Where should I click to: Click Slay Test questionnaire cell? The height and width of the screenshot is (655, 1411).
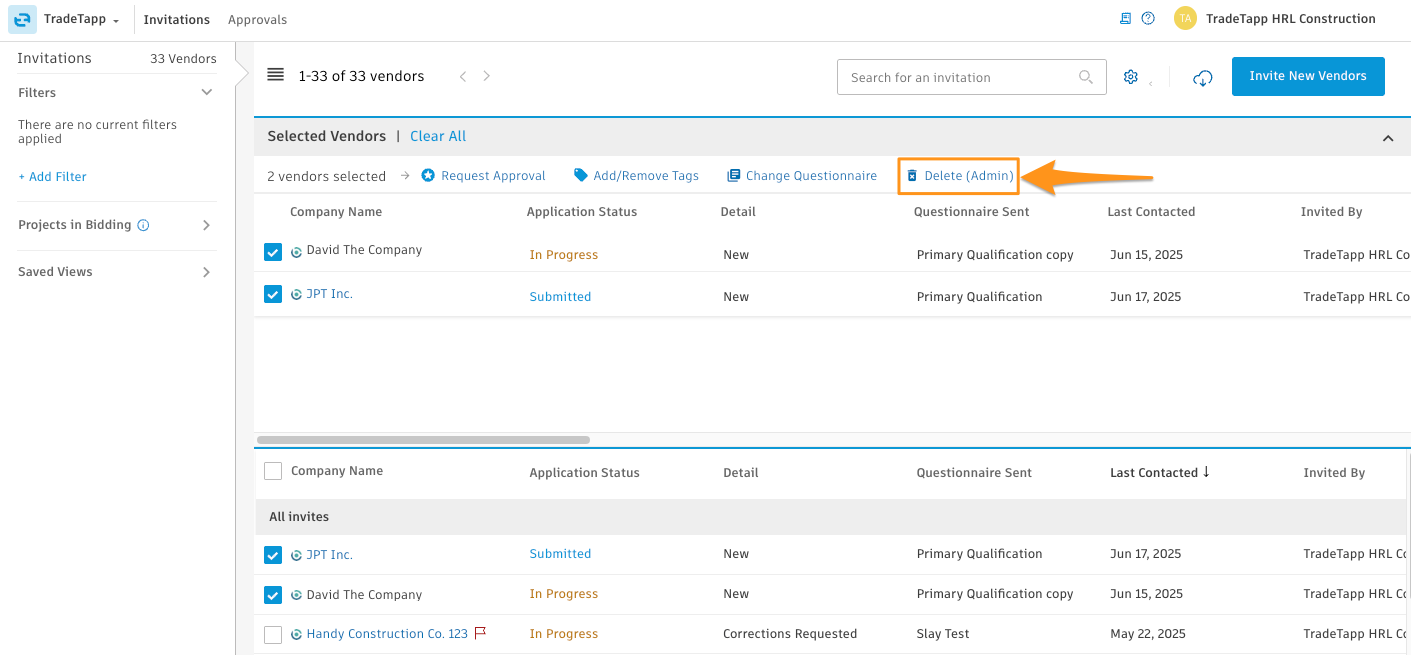pos(943,634)
